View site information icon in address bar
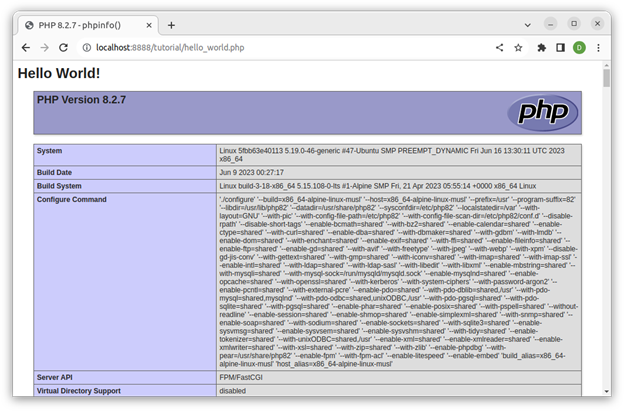Viewport: 624px width, 411px height. pyautogui.click(x=87, y=47)
